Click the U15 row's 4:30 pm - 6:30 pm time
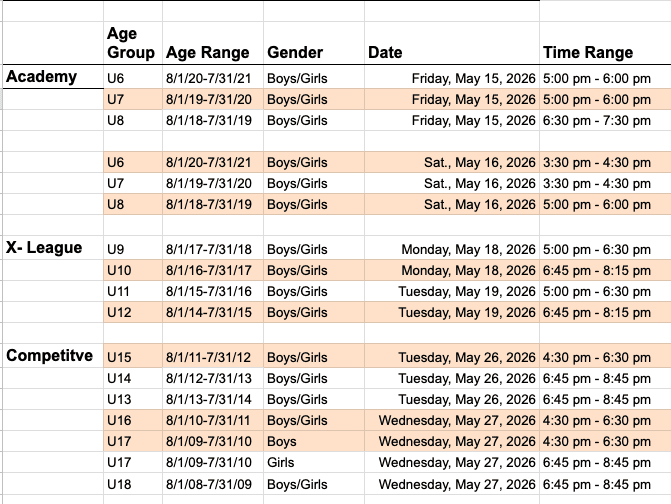 pos(597,357)
